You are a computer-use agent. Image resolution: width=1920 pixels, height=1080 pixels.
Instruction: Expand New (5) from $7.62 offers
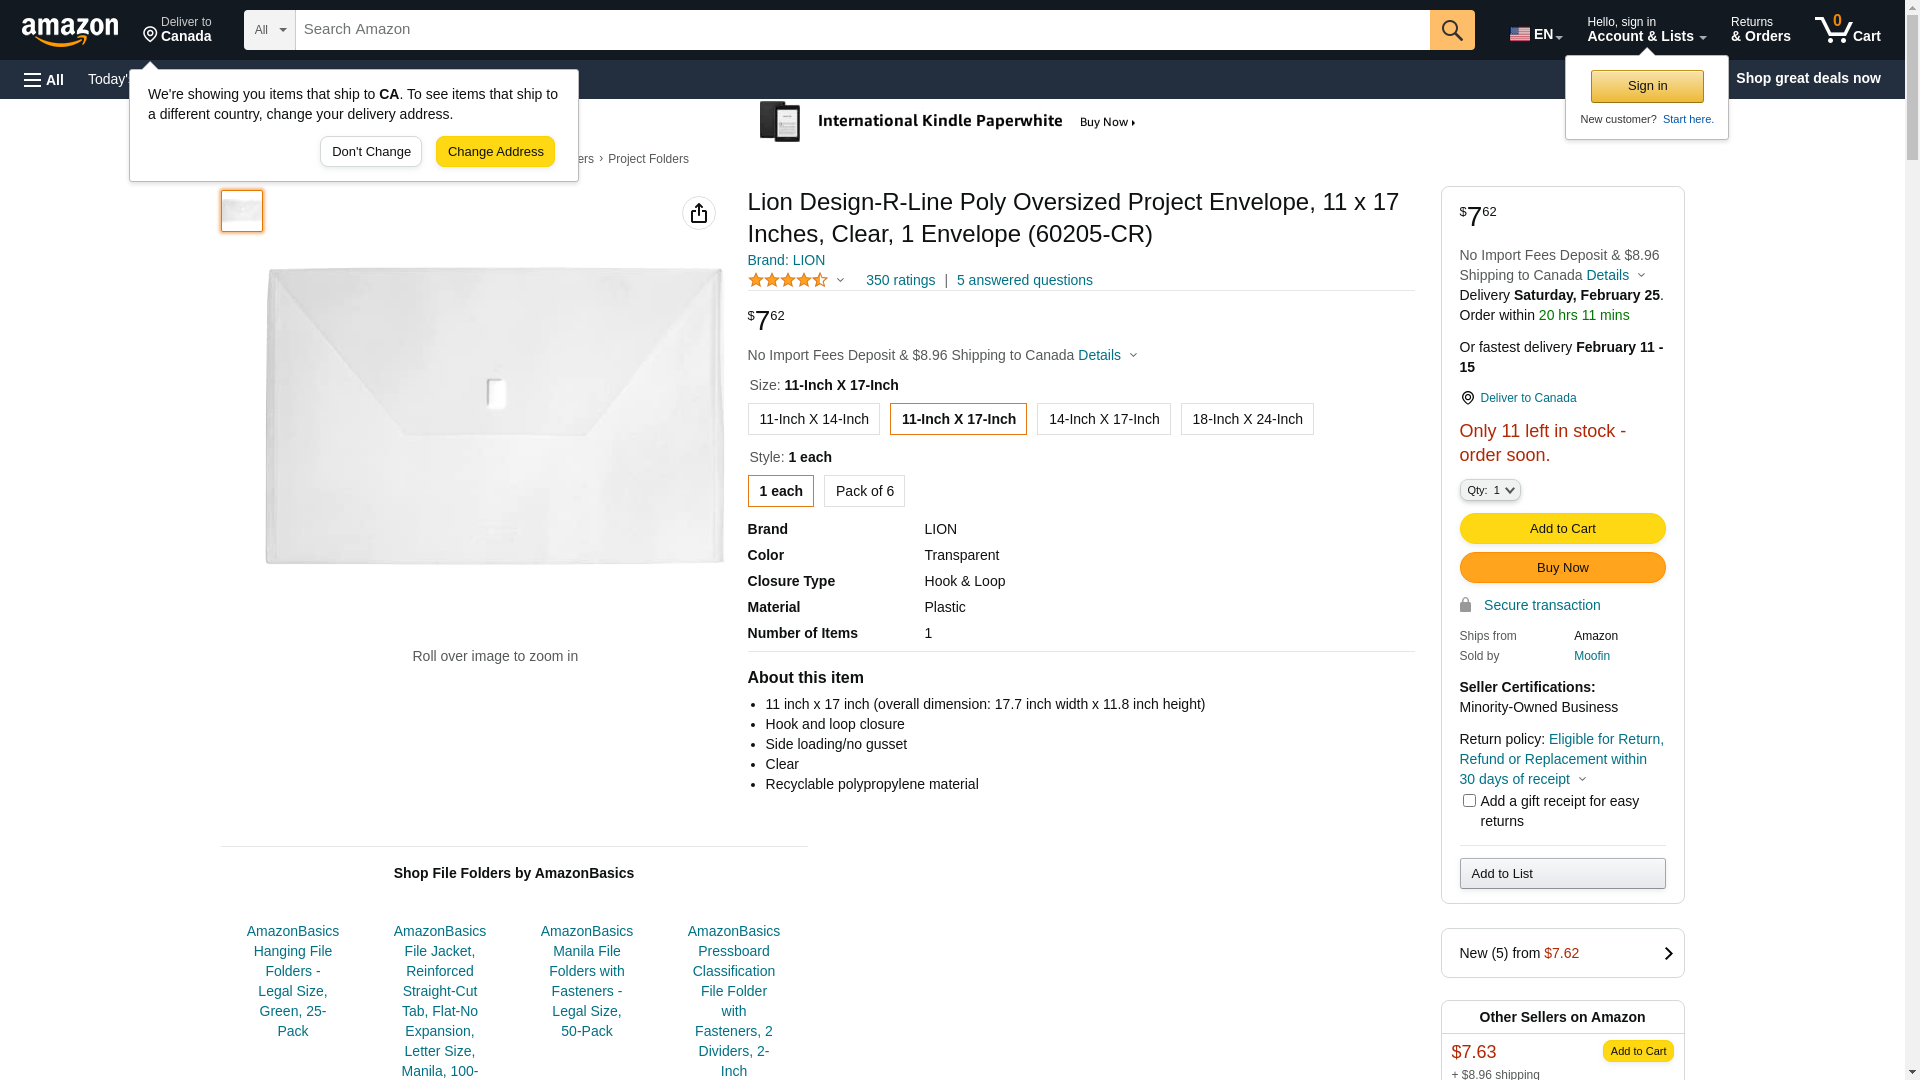[x=1562, y=953]
